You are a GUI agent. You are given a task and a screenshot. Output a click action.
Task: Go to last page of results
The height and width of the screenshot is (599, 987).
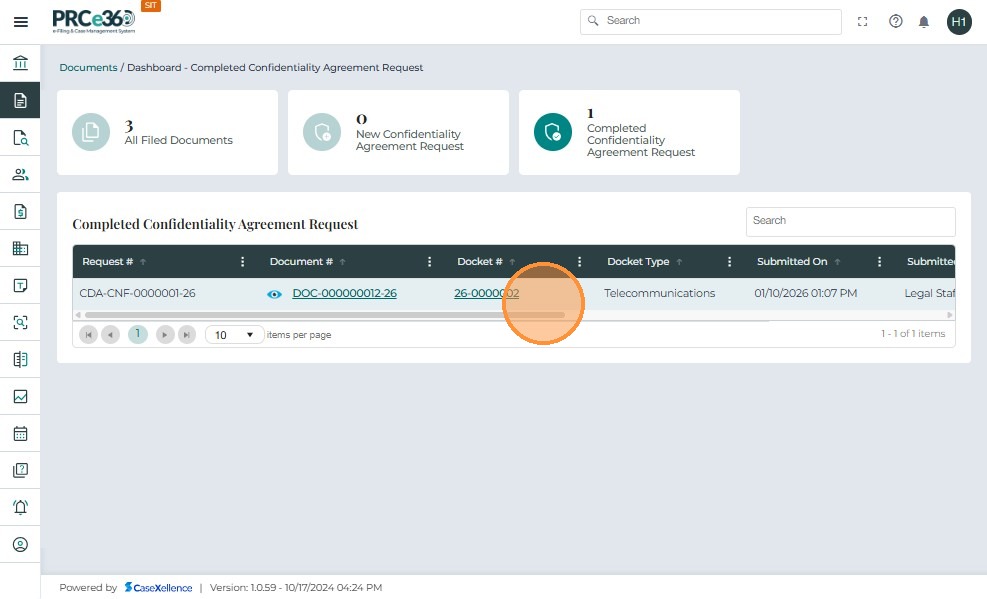click(187, 335)
